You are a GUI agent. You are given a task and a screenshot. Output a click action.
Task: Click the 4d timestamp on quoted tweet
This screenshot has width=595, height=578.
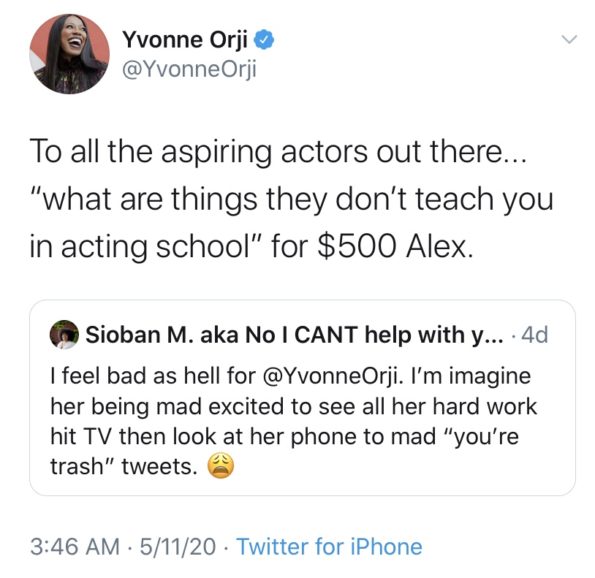coord(535,335)
